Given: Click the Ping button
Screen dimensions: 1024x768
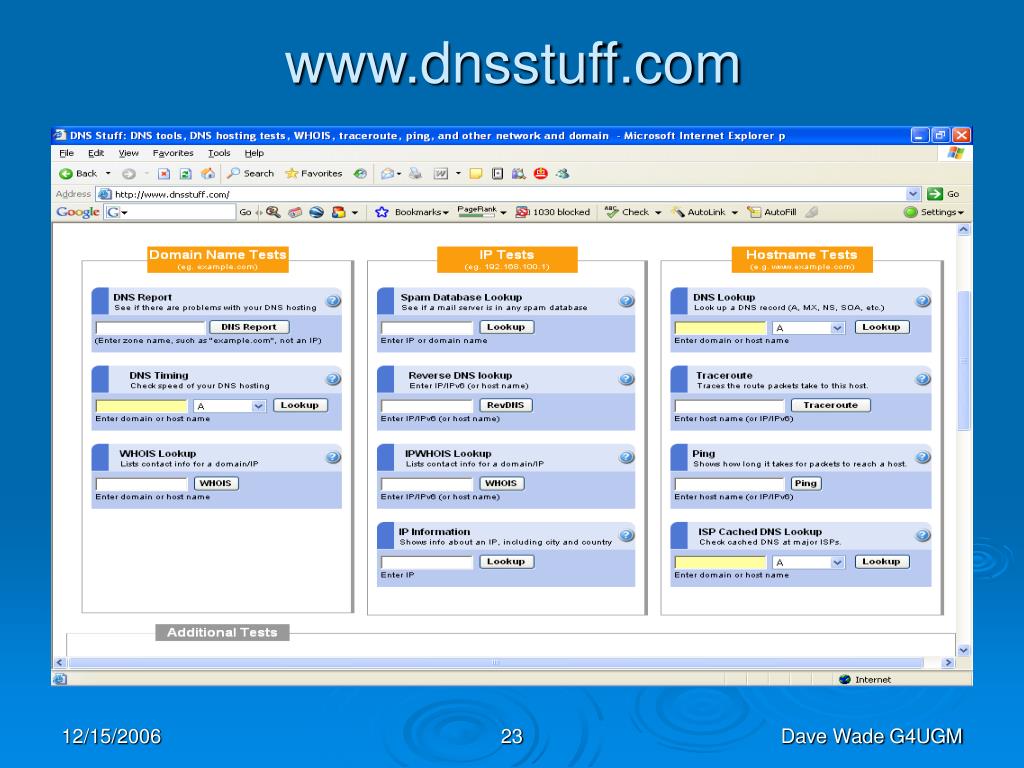Looking at the screenshot, I should [x=806, y=484].
